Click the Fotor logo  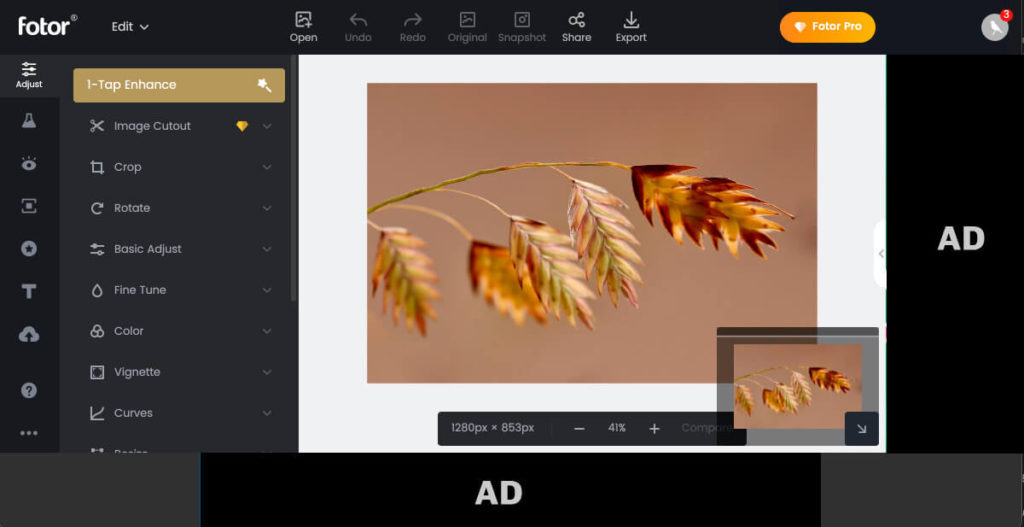click(47, 25)
